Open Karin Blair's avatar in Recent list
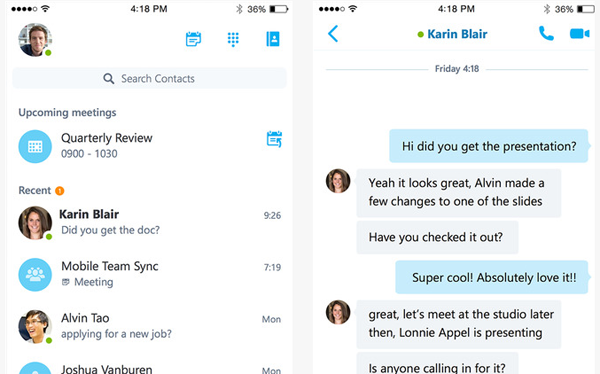This screenshot has height=374, width=600. [35, 223]
